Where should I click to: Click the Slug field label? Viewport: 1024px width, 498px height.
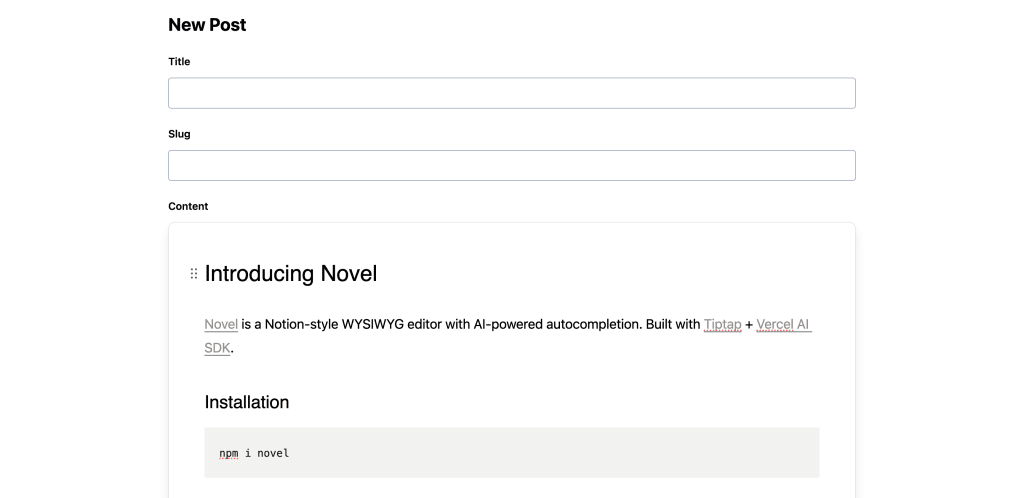point(179,134)
